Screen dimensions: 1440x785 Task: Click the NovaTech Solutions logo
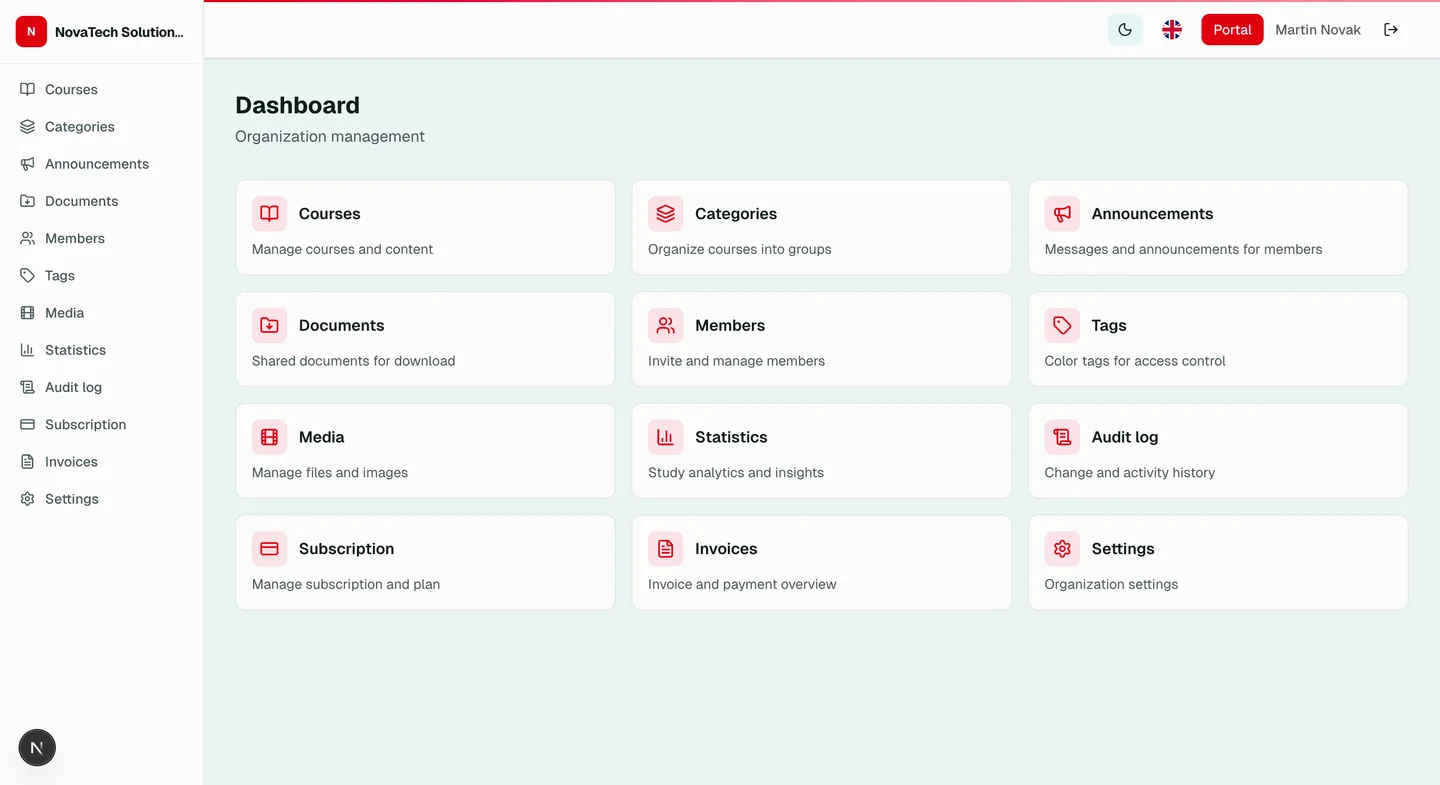point(31,31)
